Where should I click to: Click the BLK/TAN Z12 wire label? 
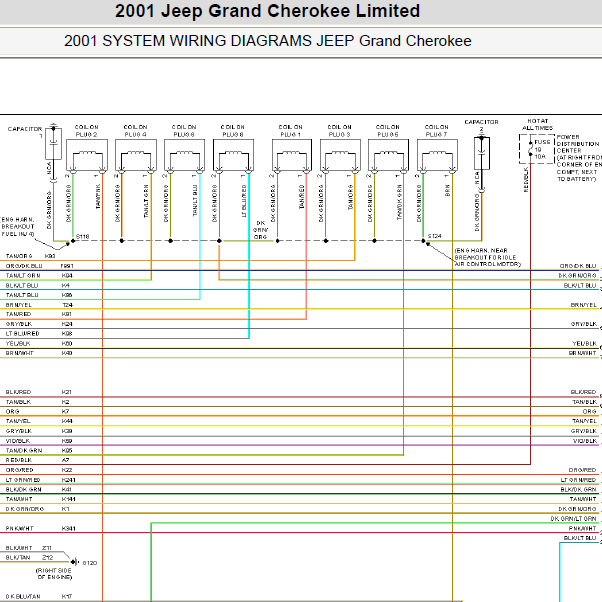click(x=29, y=557)
